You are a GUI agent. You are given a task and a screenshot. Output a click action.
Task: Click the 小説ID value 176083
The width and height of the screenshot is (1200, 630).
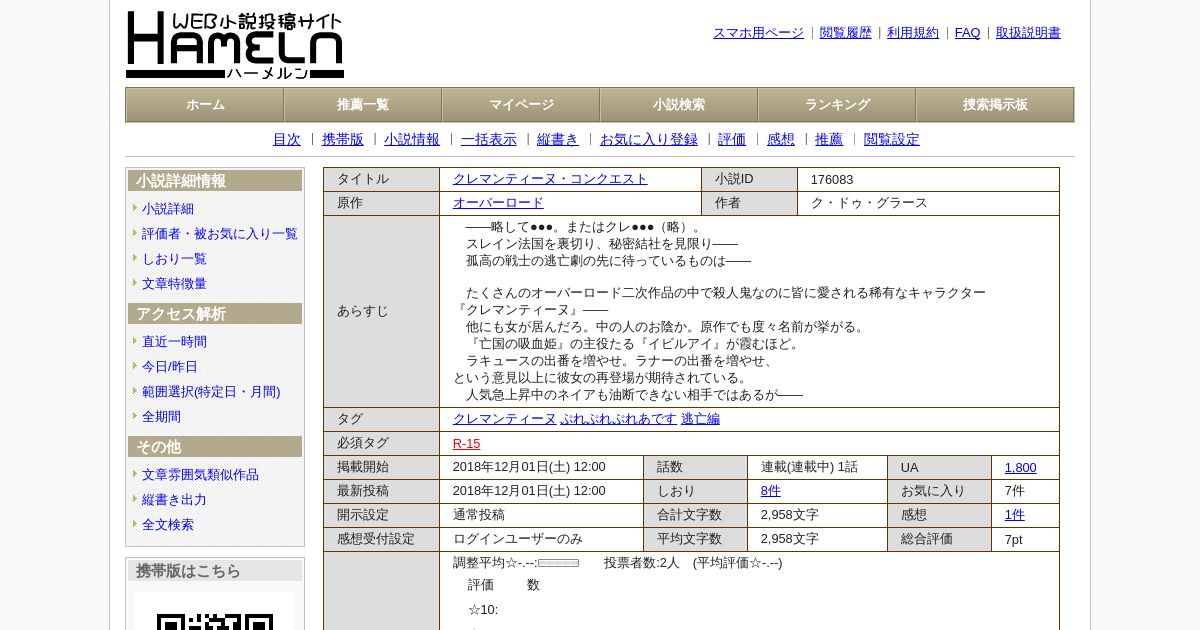coord(832,180)
